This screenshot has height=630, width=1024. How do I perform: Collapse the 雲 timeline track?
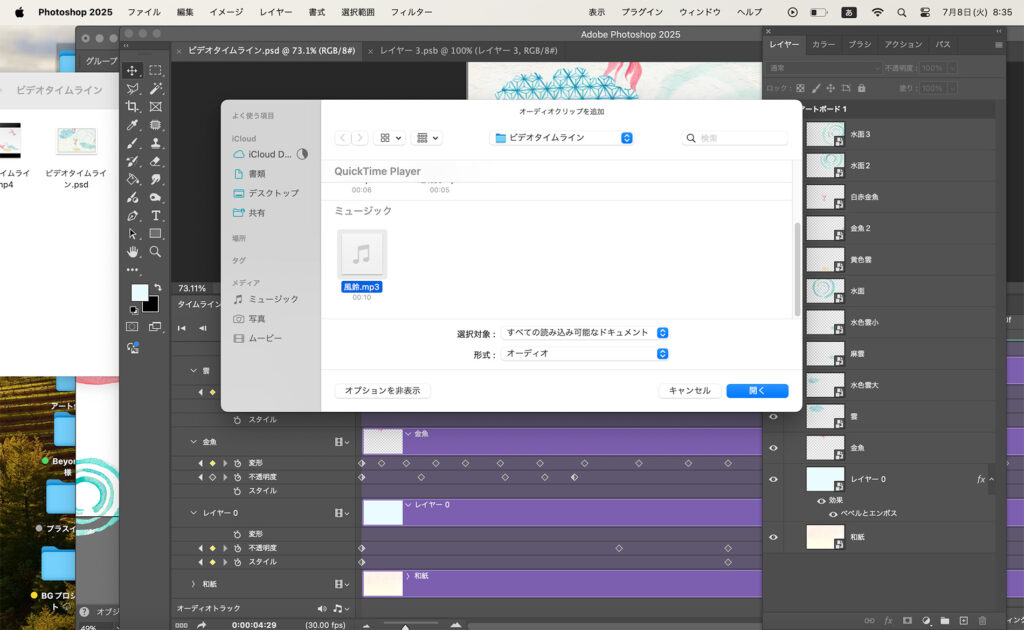point(193,371)
